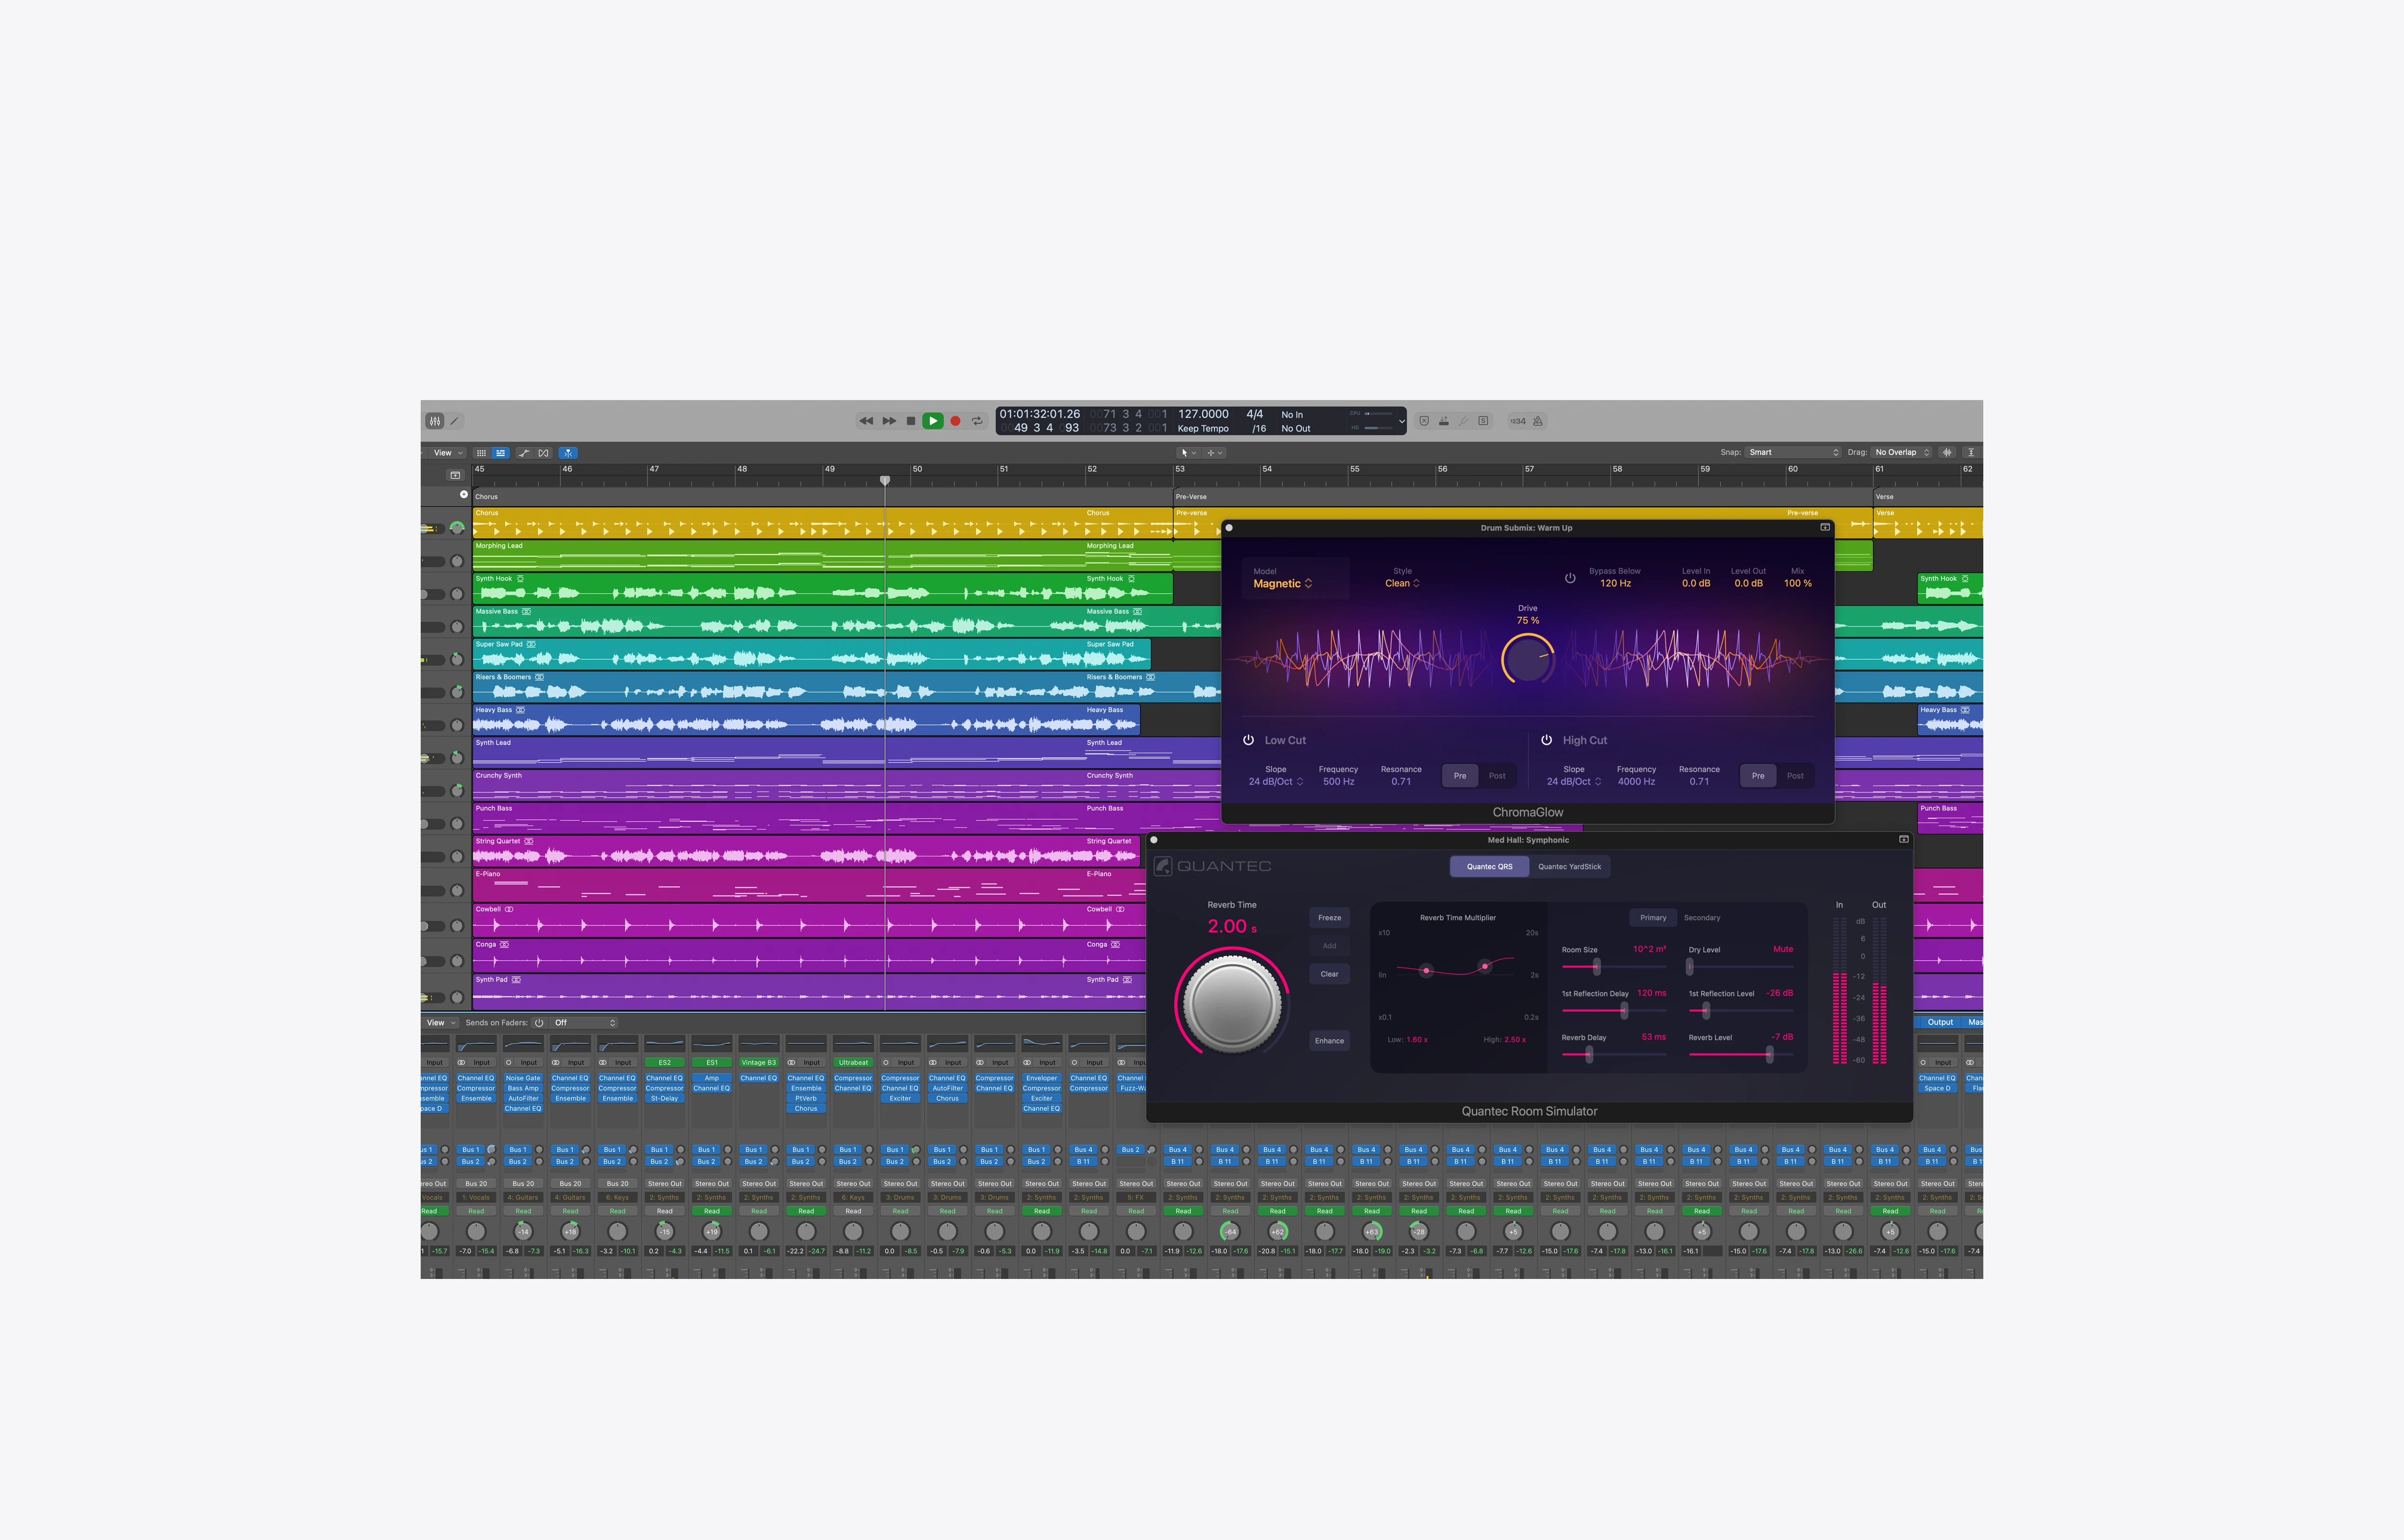Screen dimensions: 2404x1540
Task: Click the Waveform Zoom icon
Action: point(1947,452)
